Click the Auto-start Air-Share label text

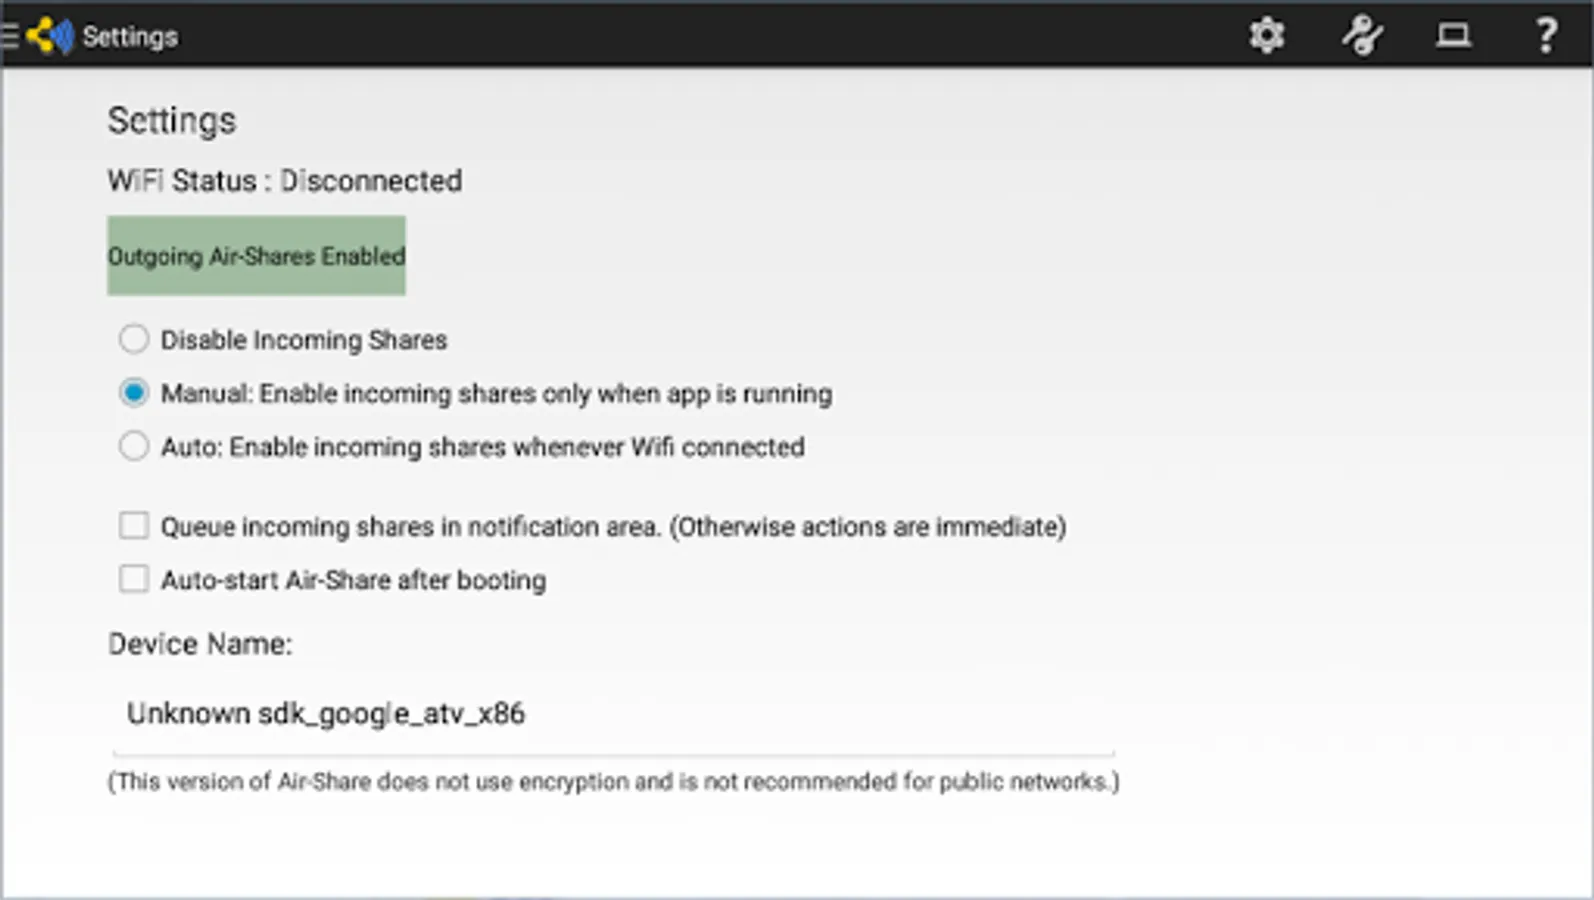[x=353, y=580]
